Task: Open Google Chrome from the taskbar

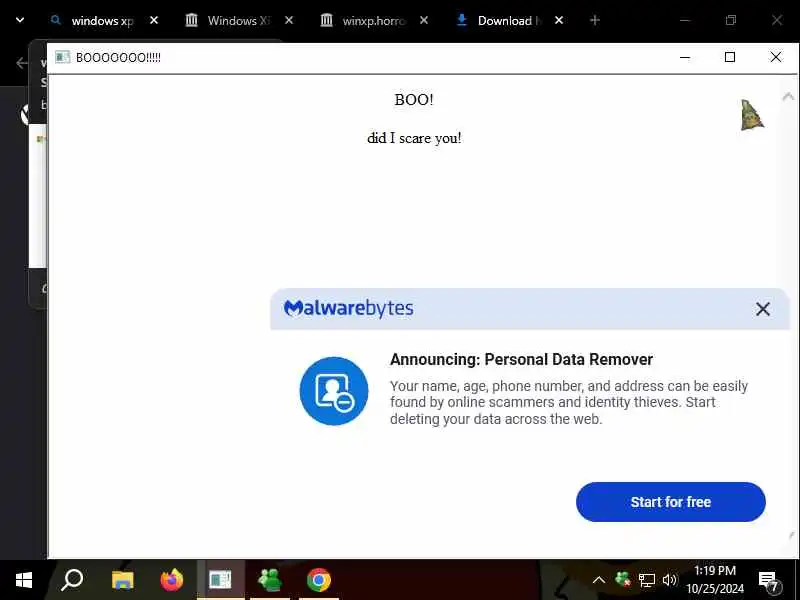Action: [x=319, y=580]
